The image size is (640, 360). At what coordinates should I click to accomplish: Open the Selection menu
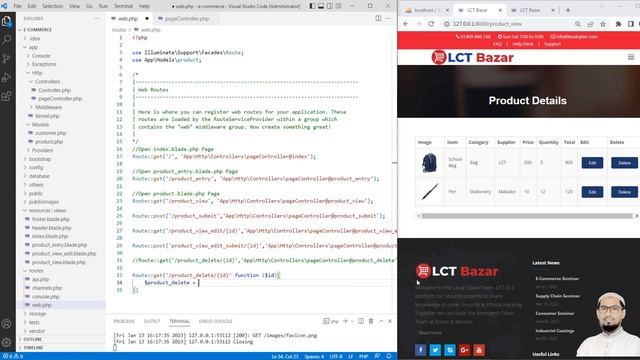53,6
